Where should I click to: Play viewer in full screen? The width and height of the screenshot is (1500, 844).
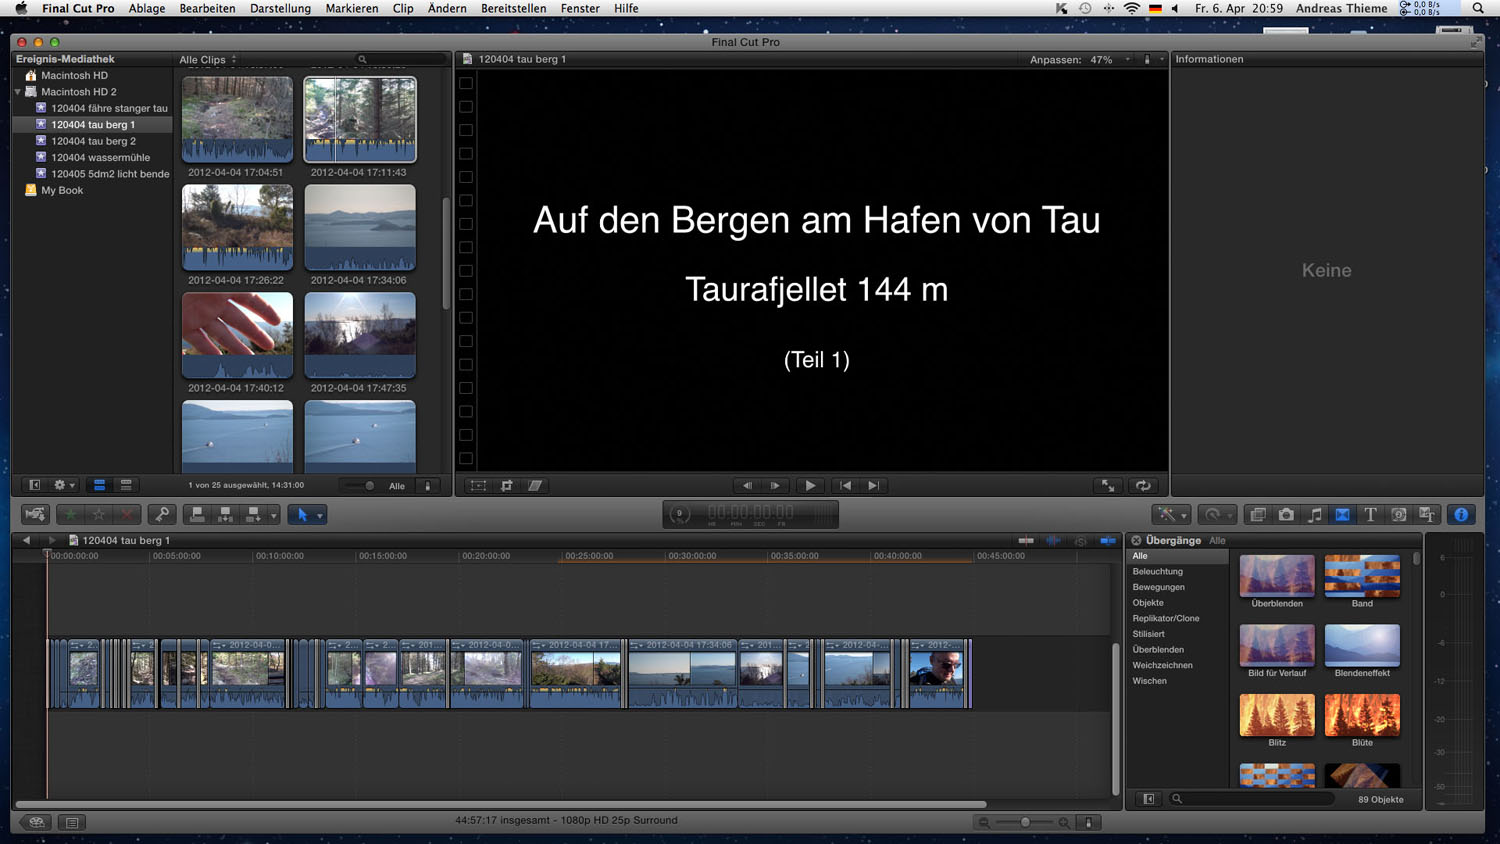click(1108, 485)
